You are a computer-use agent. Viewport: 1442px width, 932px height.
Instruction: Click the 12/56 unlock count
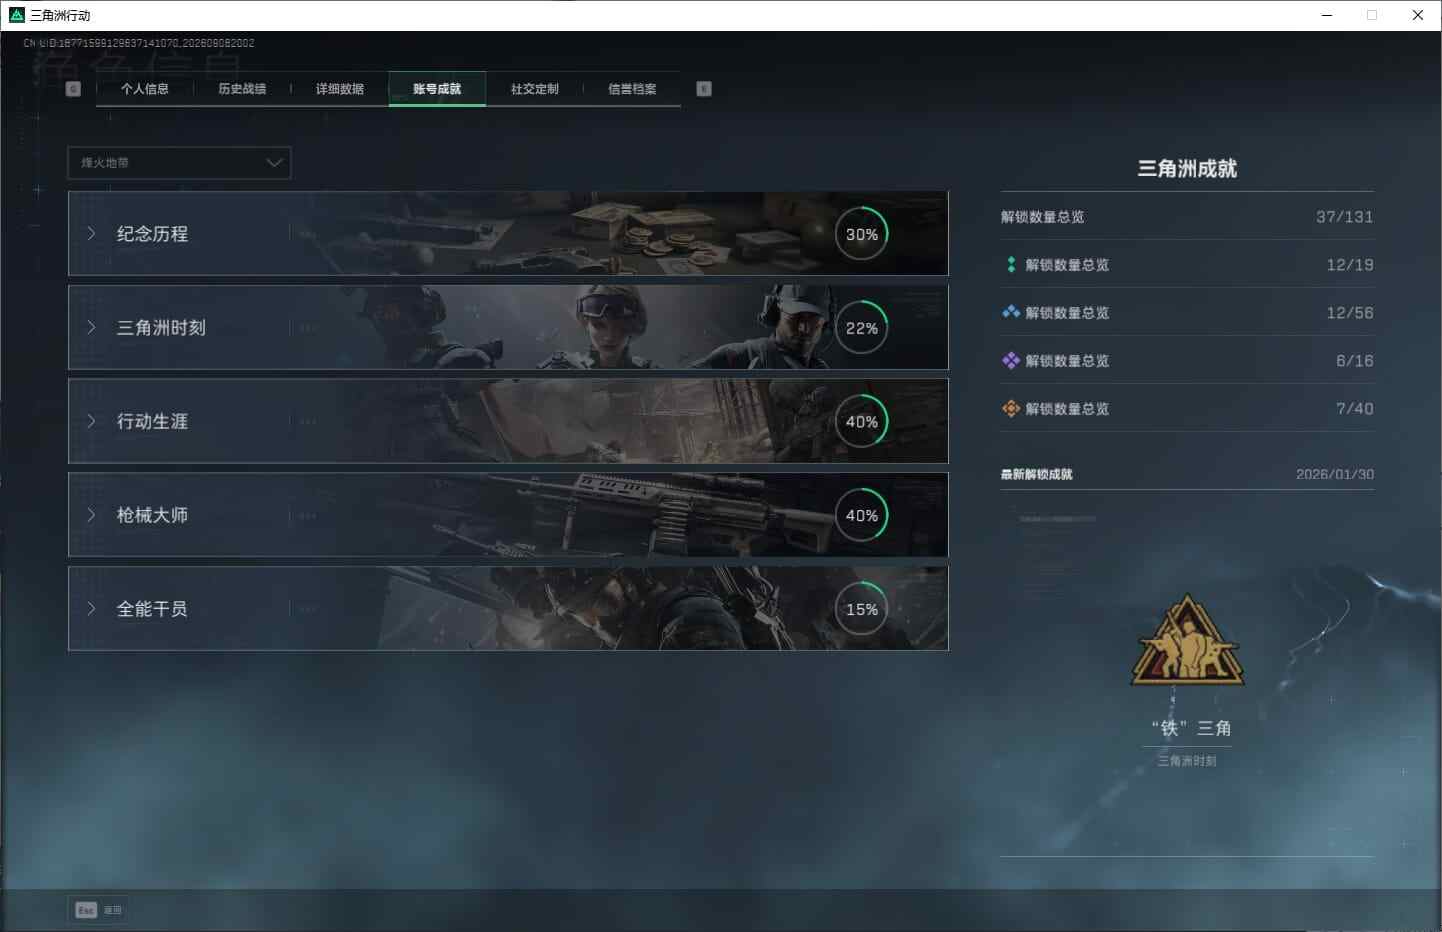[x=1349, y=313]
